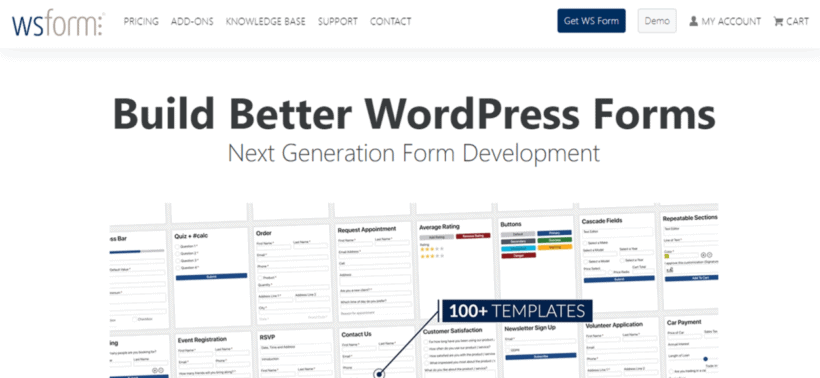Screen dimensions: 820x378
Task: Select the Event Registration template thumbnail
Action: click(214, 356)
